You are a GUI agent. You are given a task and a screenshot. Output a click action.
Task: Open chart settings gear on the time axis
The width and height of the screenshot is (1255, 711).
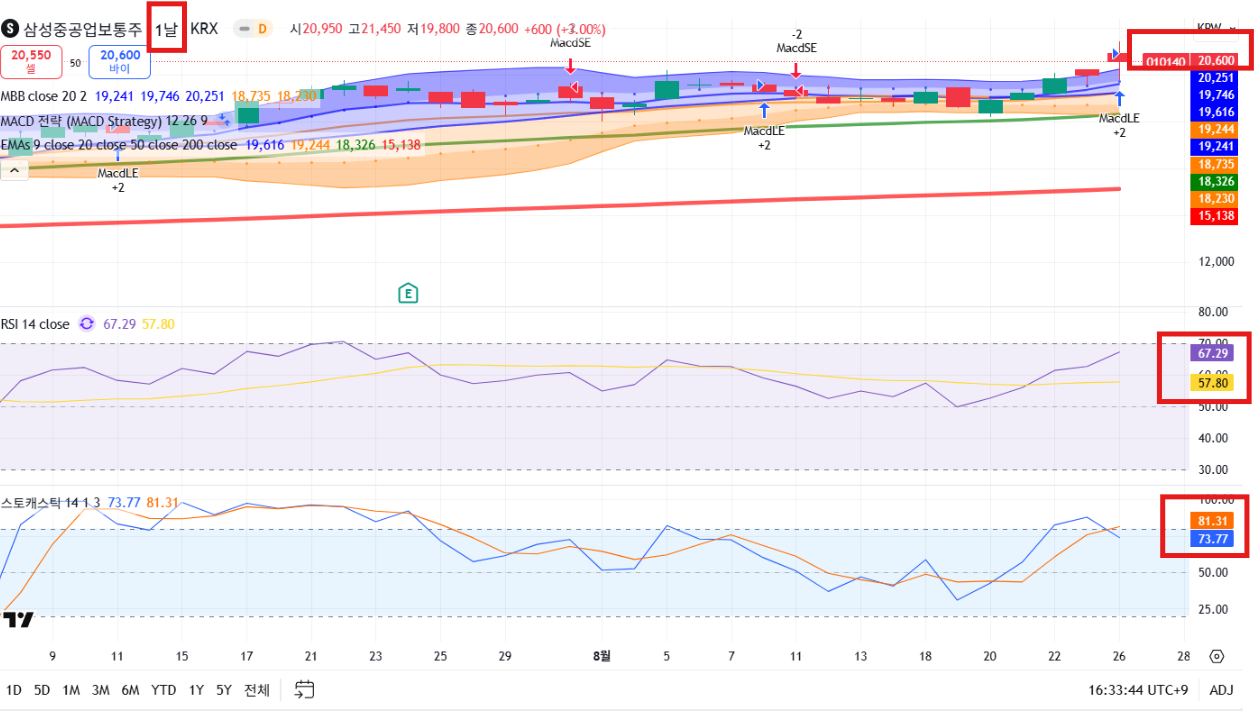coord(1217,657)
